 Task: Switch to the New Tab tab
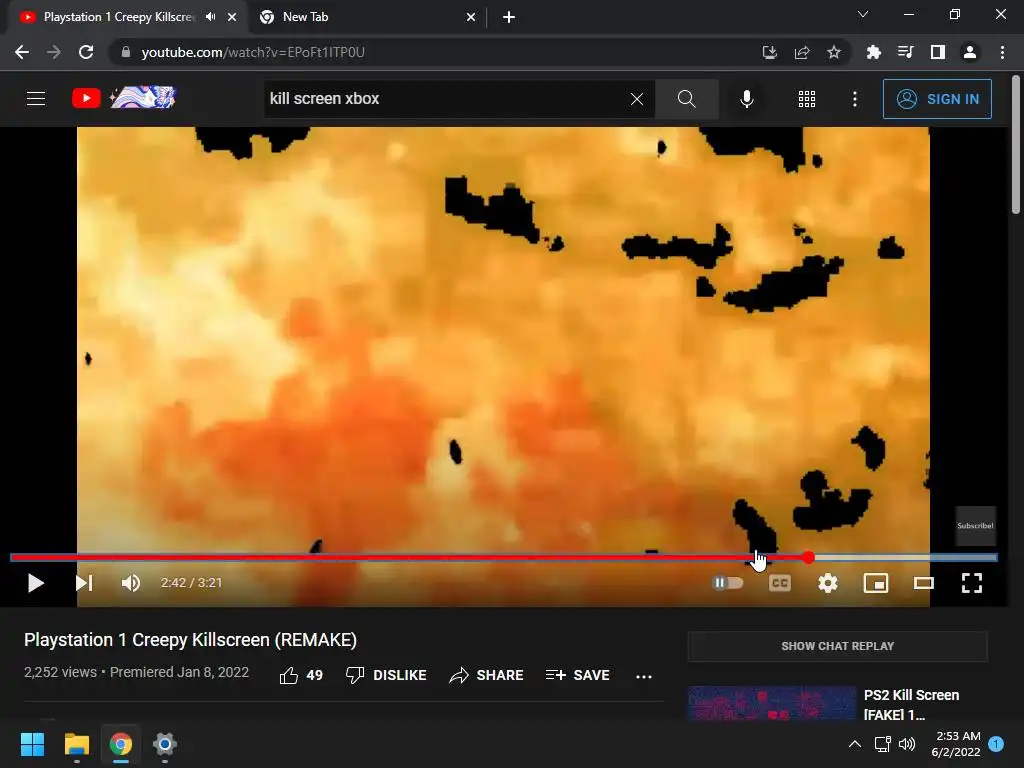click(x=366, y=17)
